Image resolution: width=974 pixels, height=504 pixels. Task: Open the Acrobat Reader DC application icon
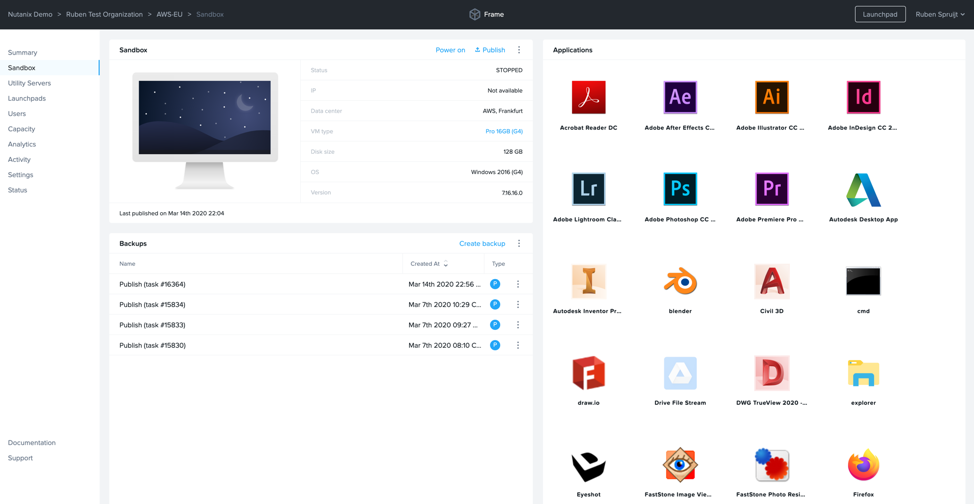pos(588,98)
